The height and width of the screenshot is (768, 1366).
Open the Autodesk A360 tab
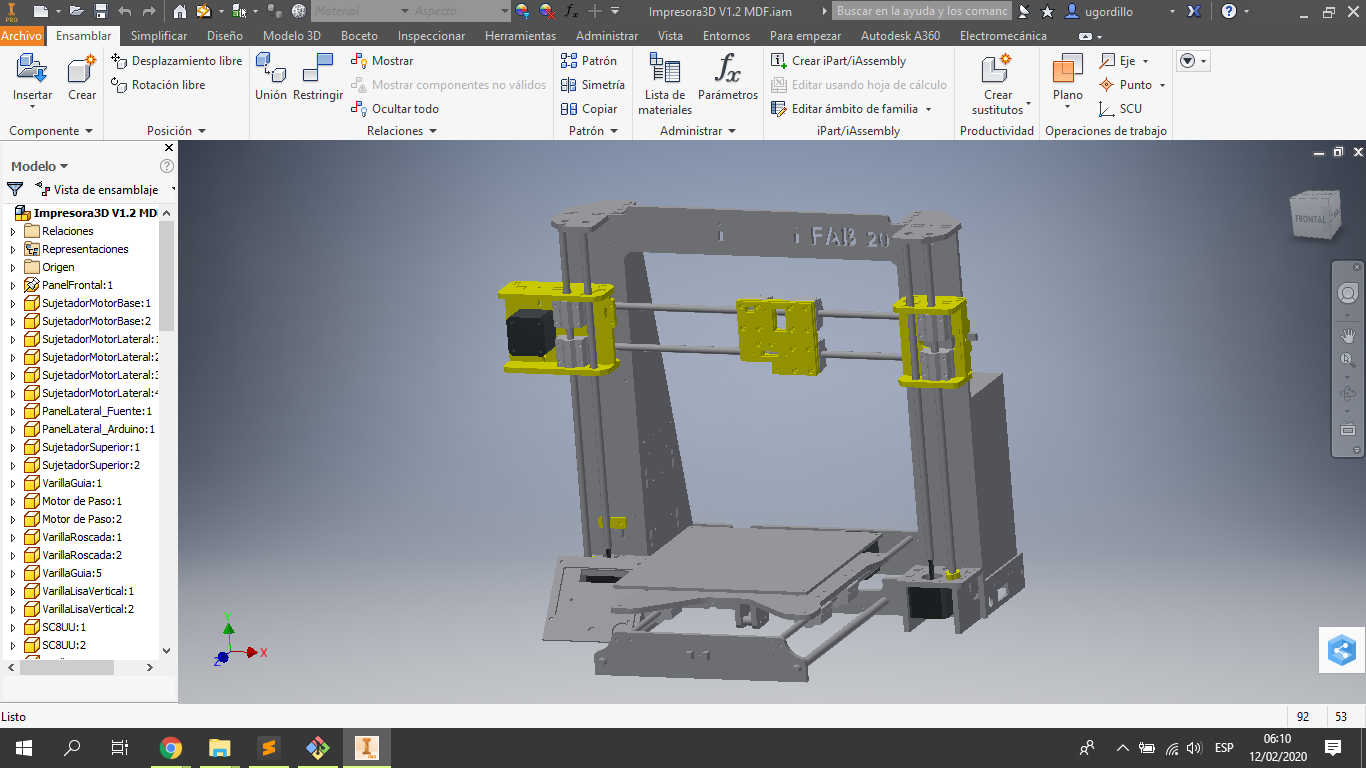(x=900, y=36)
